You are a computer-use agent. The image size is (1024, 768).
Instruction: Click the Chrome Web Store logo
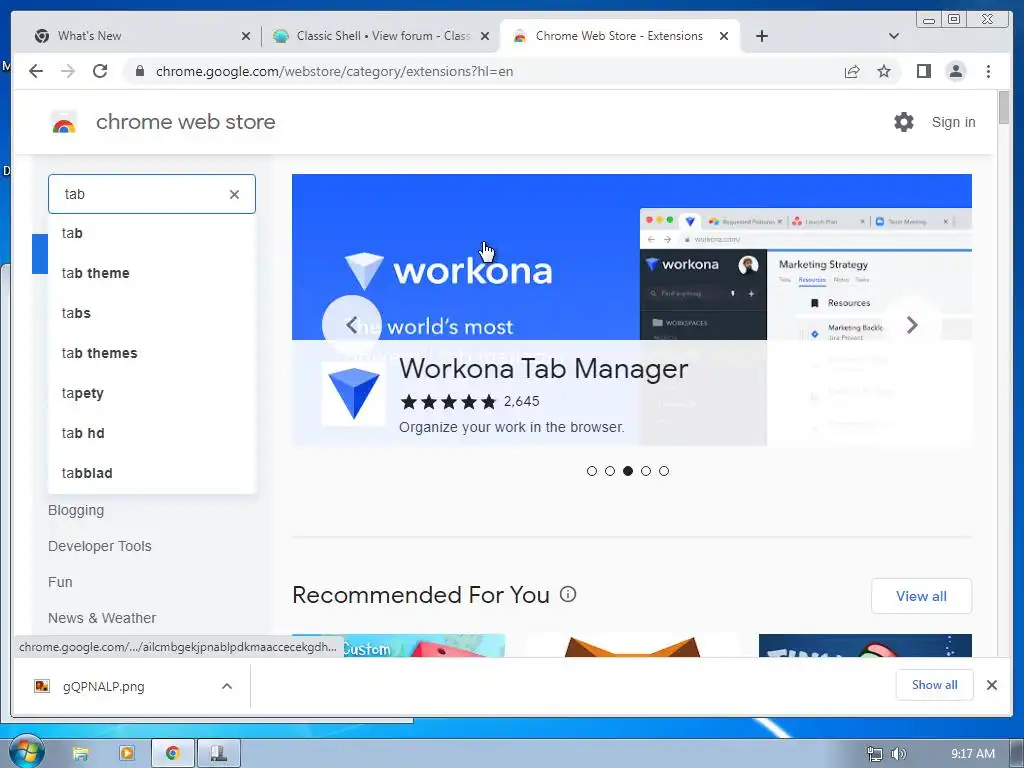click(x=64, y=122)
